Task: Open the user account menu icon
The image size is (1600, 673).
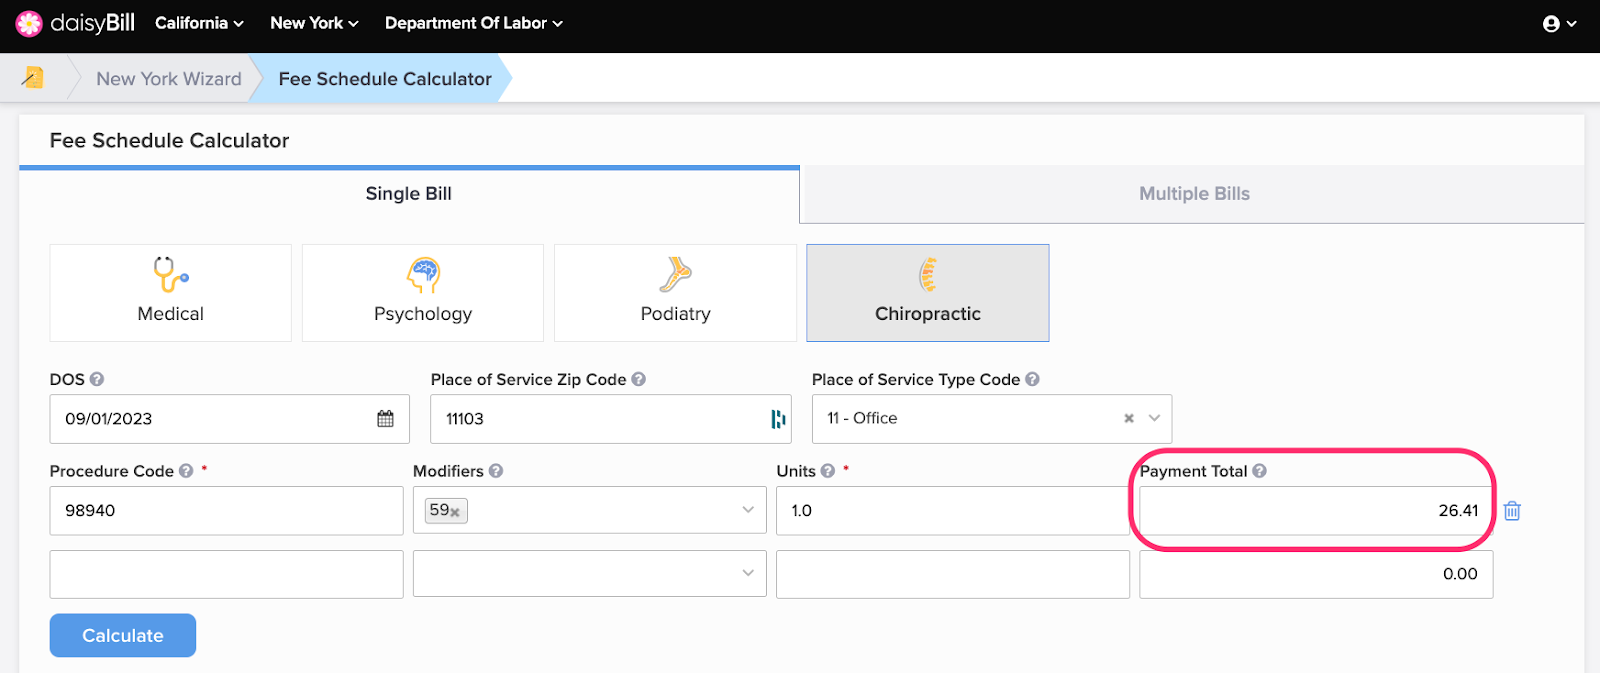Action: [1559, 24]
